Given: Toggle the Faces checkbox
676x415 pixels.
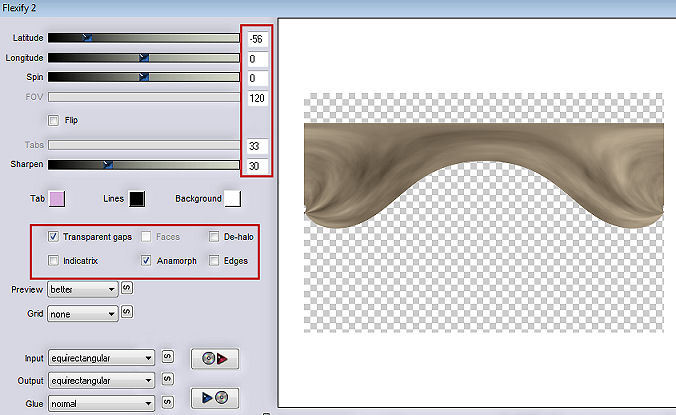Looking at the screenshot, I should (146, 237).
